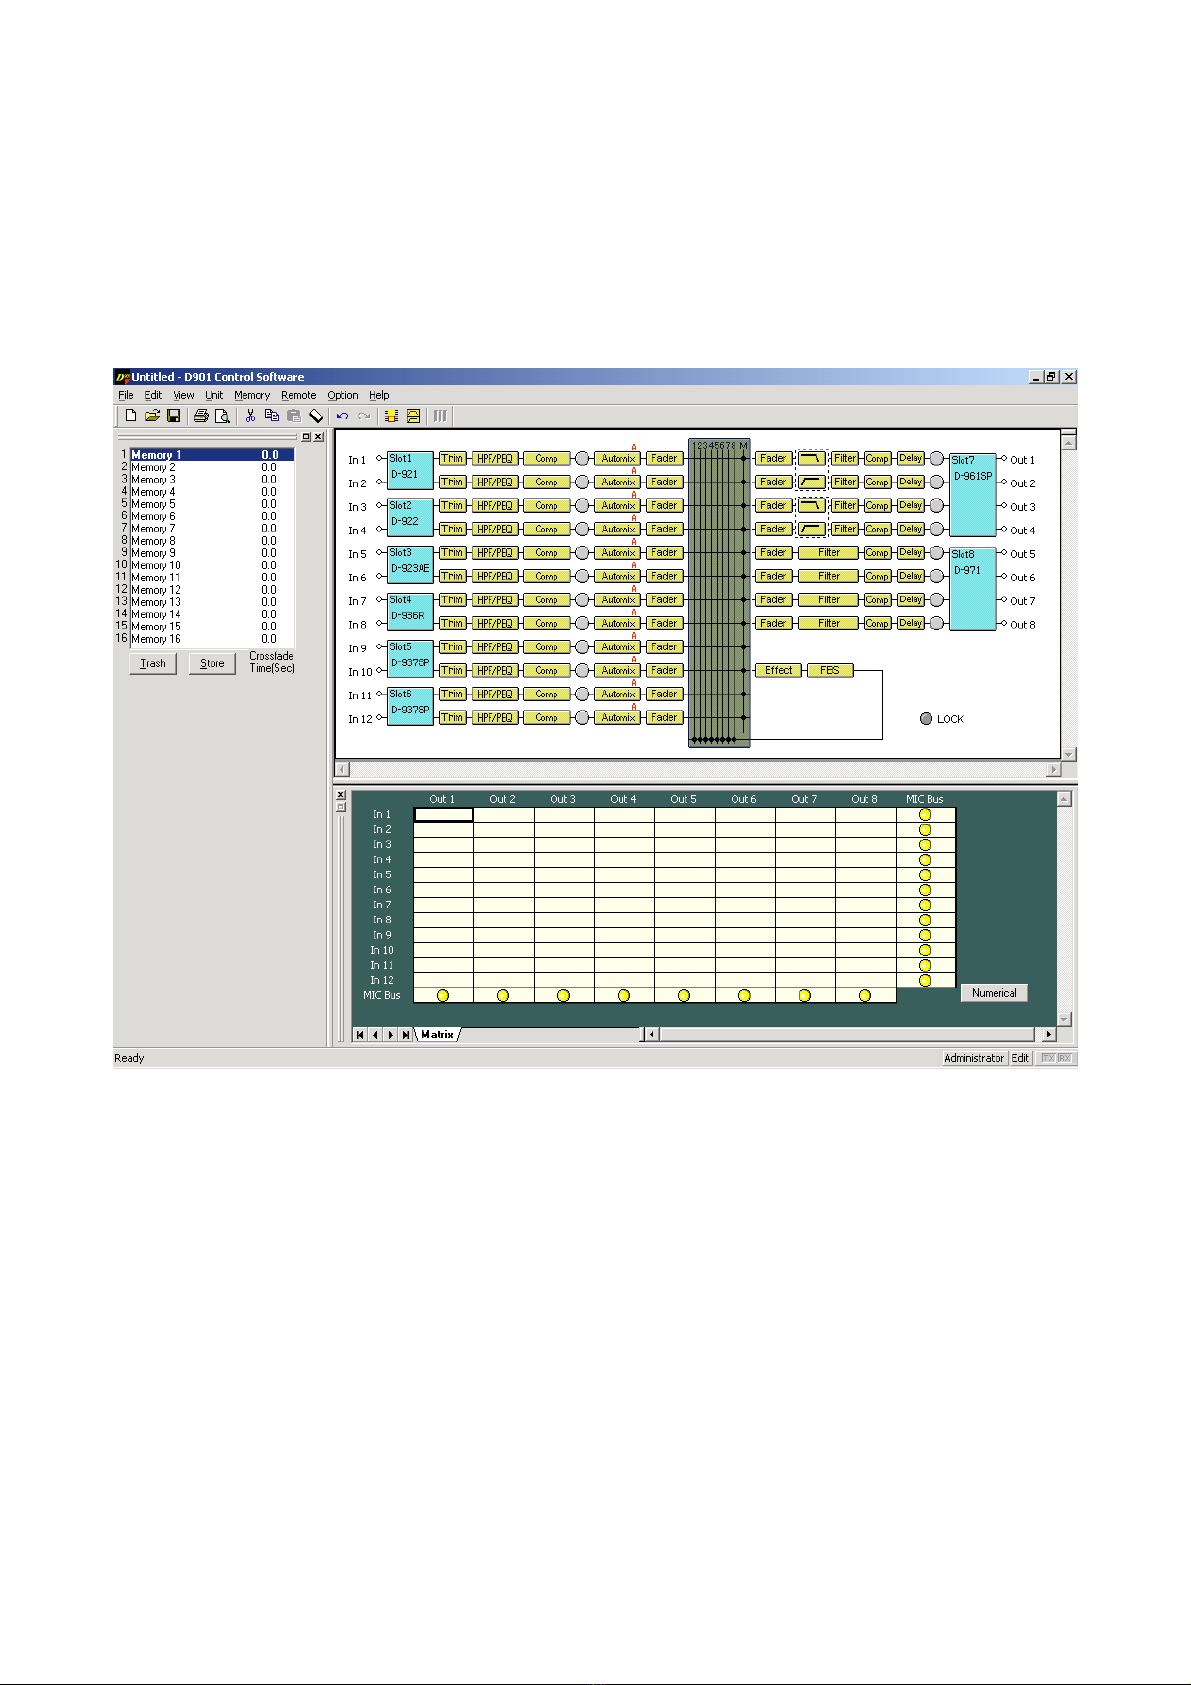This screenshot has height=1685, width=1191.
Task: Open the Slot4 D-936R module block
Action: (x=410, y=611)
